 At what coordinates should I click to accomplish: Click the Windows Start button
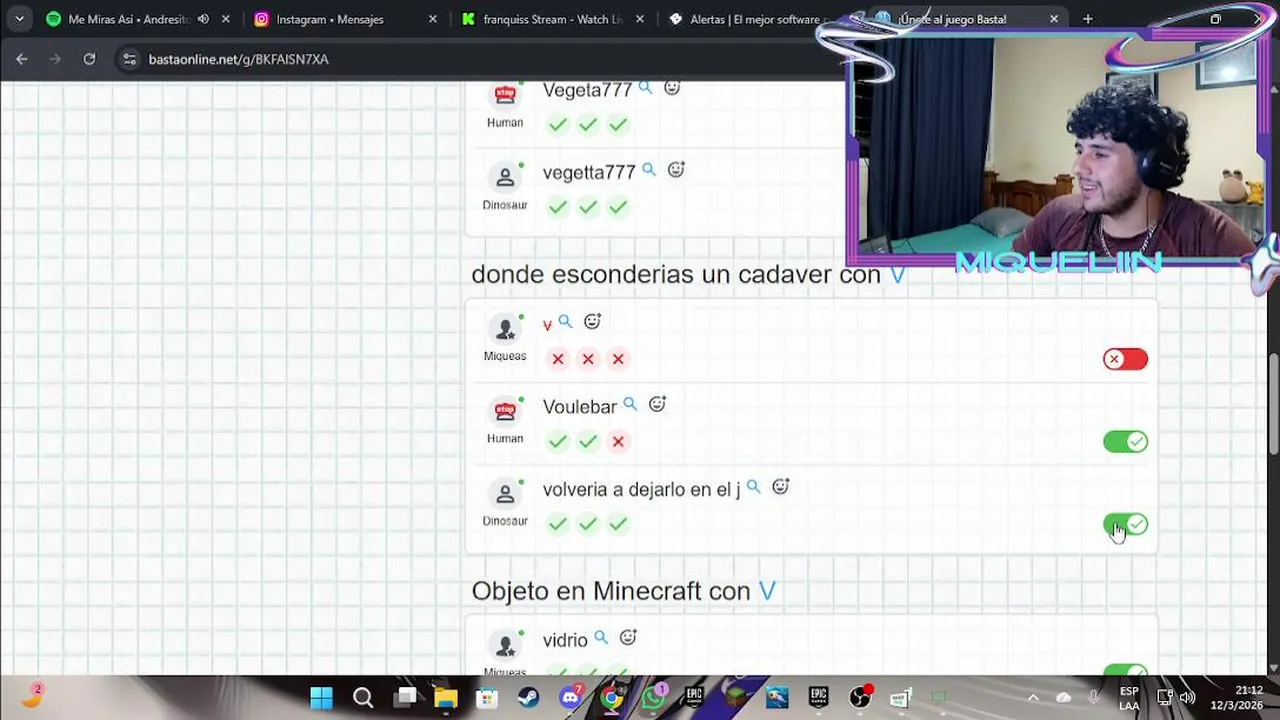coord(321,697)
